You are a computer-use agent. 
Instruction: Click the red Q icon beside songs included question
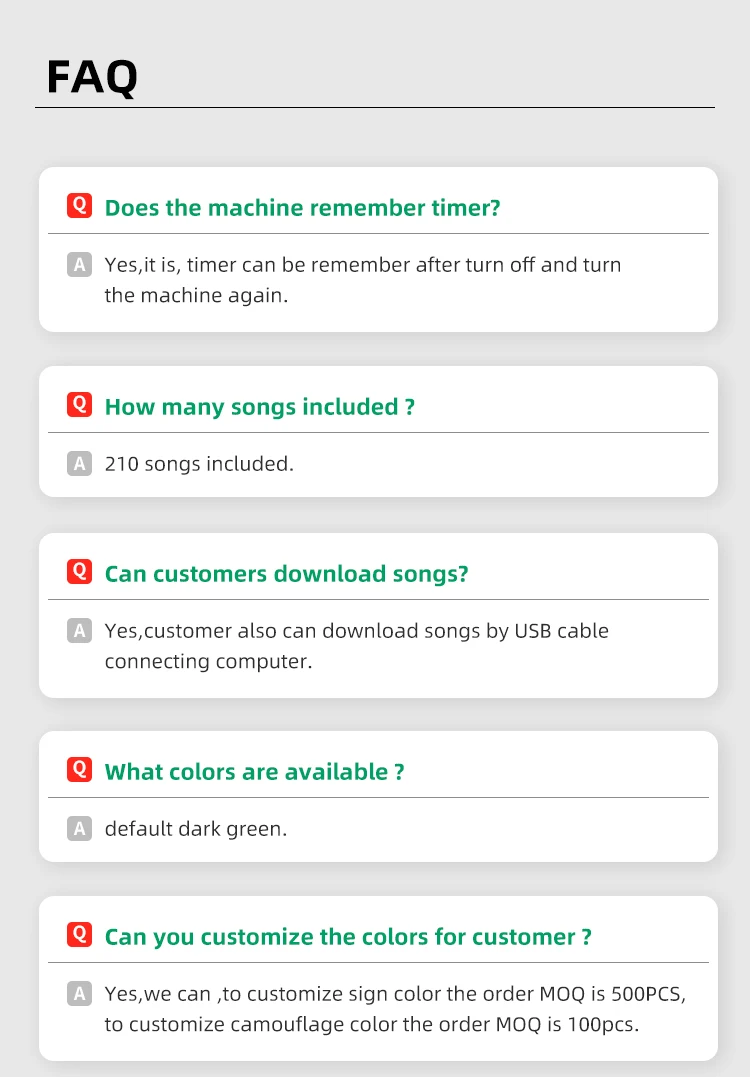pyautogui.click(x=79, y=405)
